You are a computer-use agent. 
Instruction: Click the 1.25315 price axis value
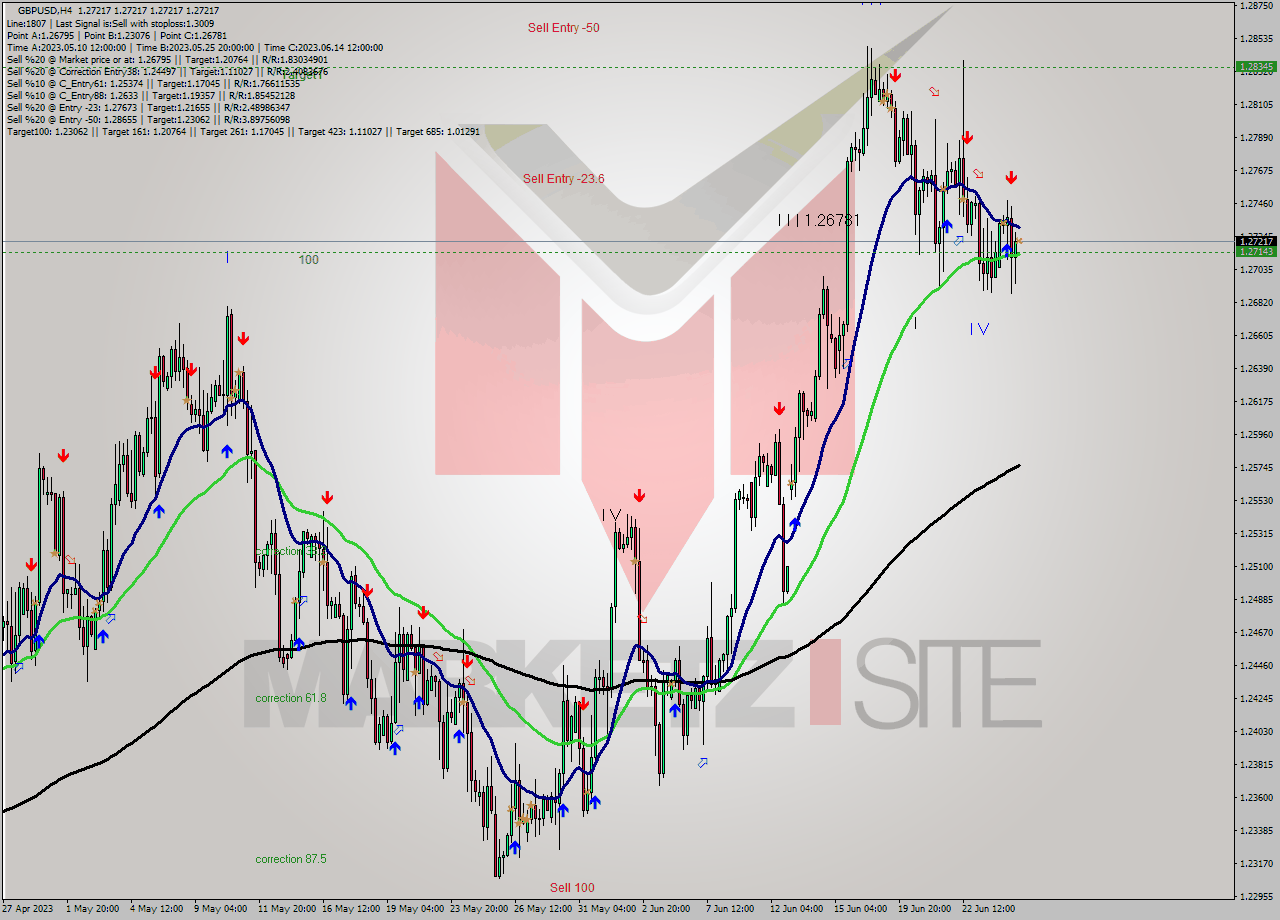coord(1256,533)
